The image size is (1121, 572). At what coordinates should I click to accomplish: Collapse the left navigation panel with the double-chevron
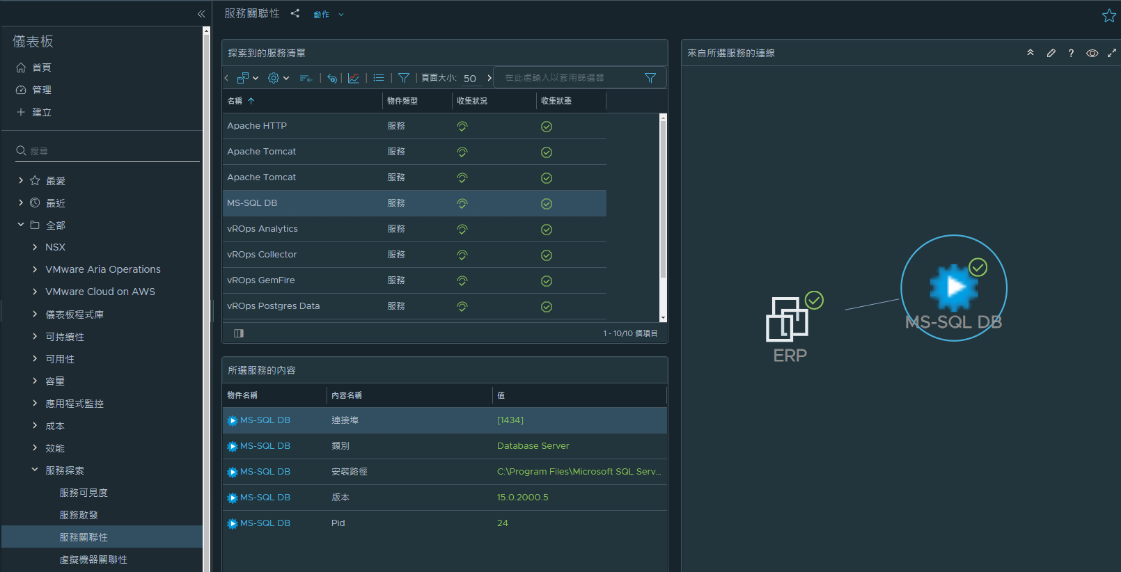[201, 14]
